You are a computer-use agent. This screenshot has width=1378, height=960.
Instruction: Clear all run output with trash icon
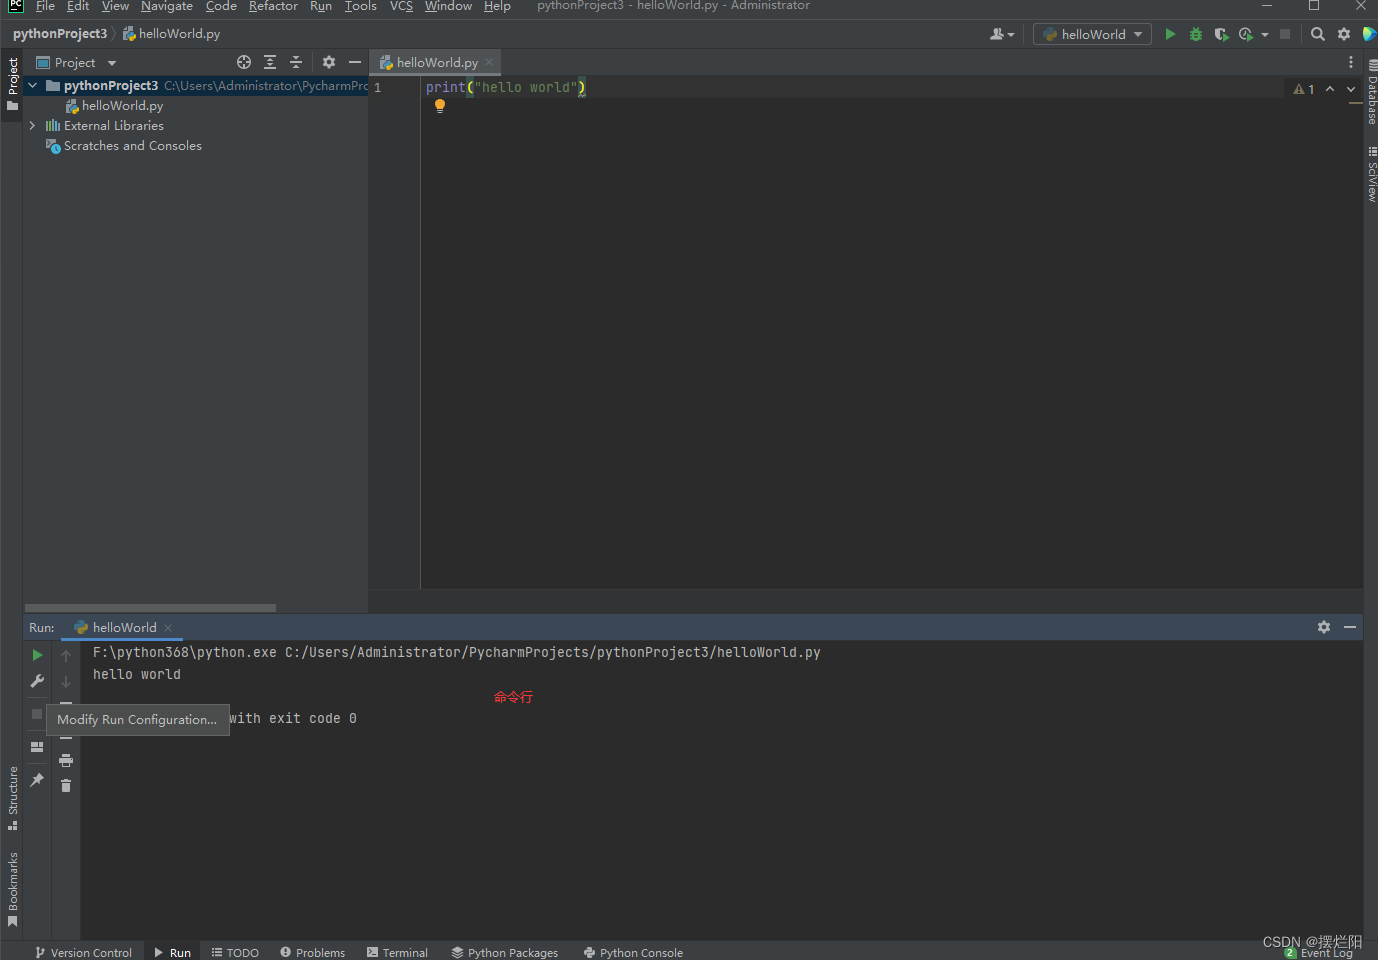tap(66, 786)
